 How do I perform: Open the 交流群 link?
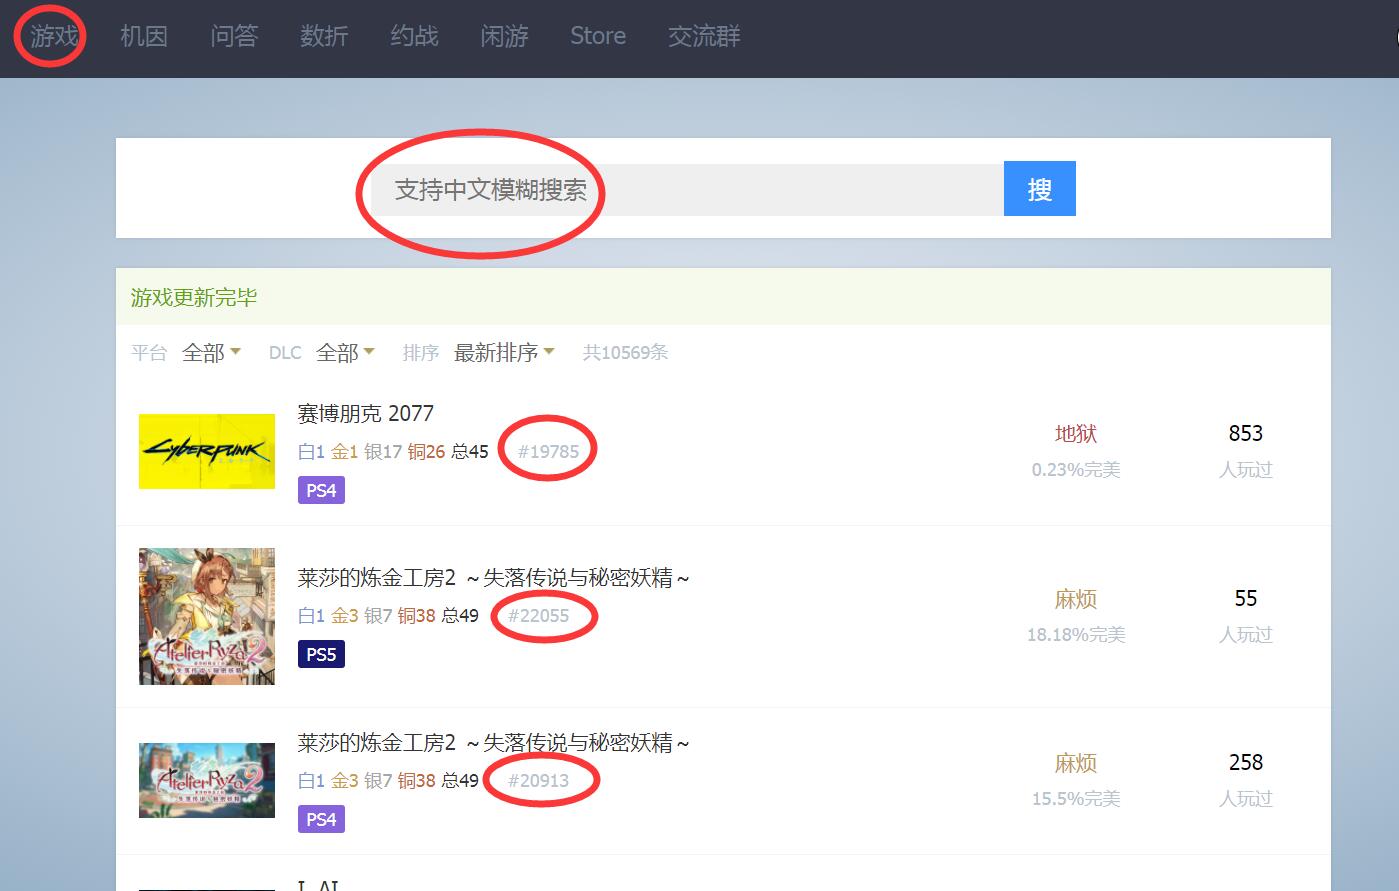pos(704,37)
